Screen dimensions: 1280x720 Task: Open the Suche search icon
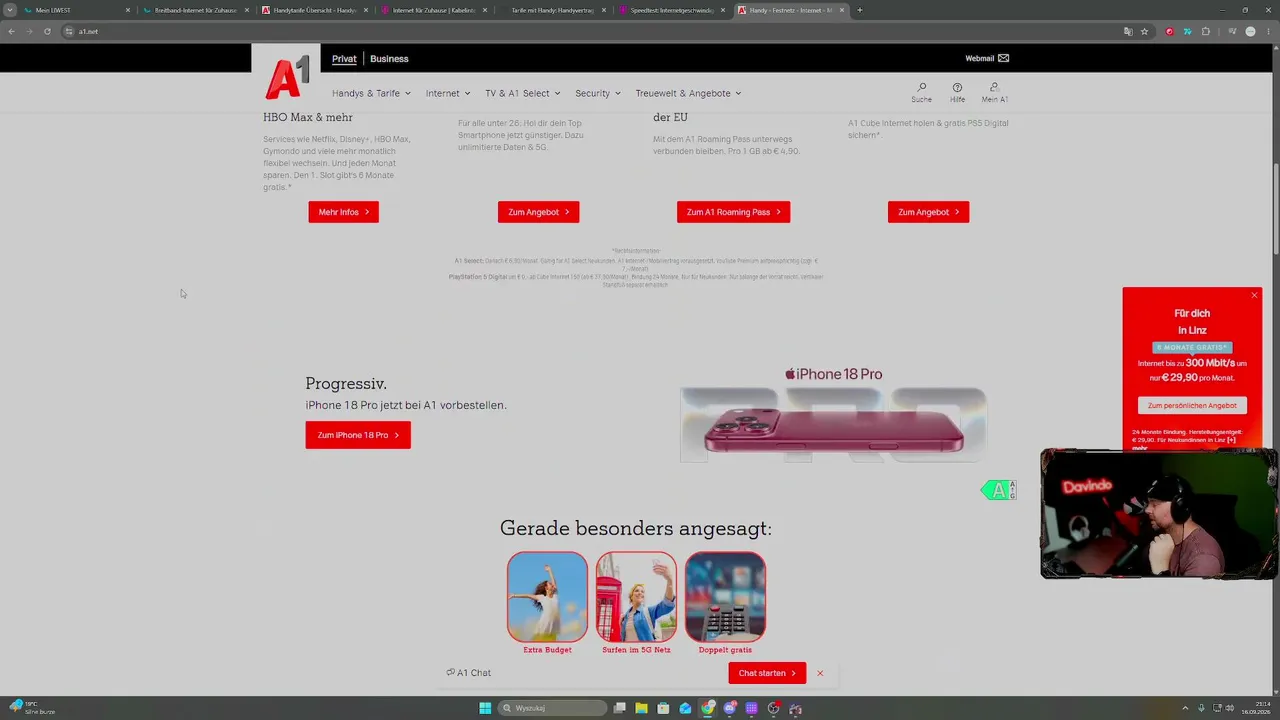[921, 92]
